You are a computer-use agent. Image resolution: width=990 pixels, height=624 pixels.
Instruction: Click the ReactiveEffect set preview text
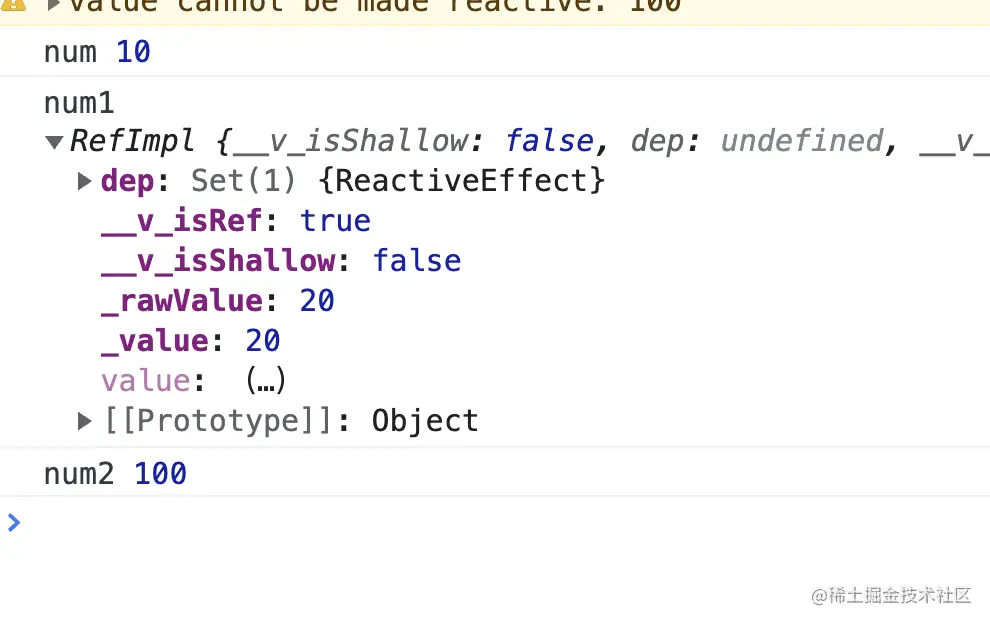(462, 181)
